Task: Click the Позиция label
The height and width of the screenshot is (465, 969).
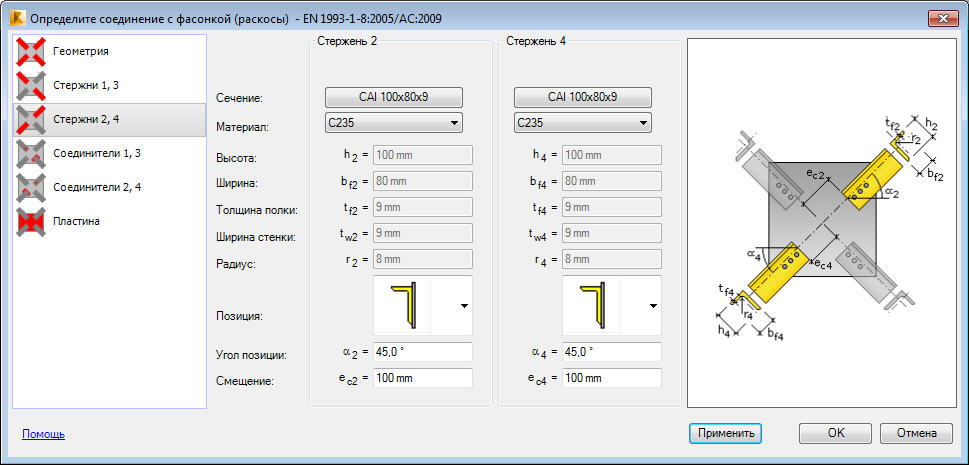Action: (240, 317)
